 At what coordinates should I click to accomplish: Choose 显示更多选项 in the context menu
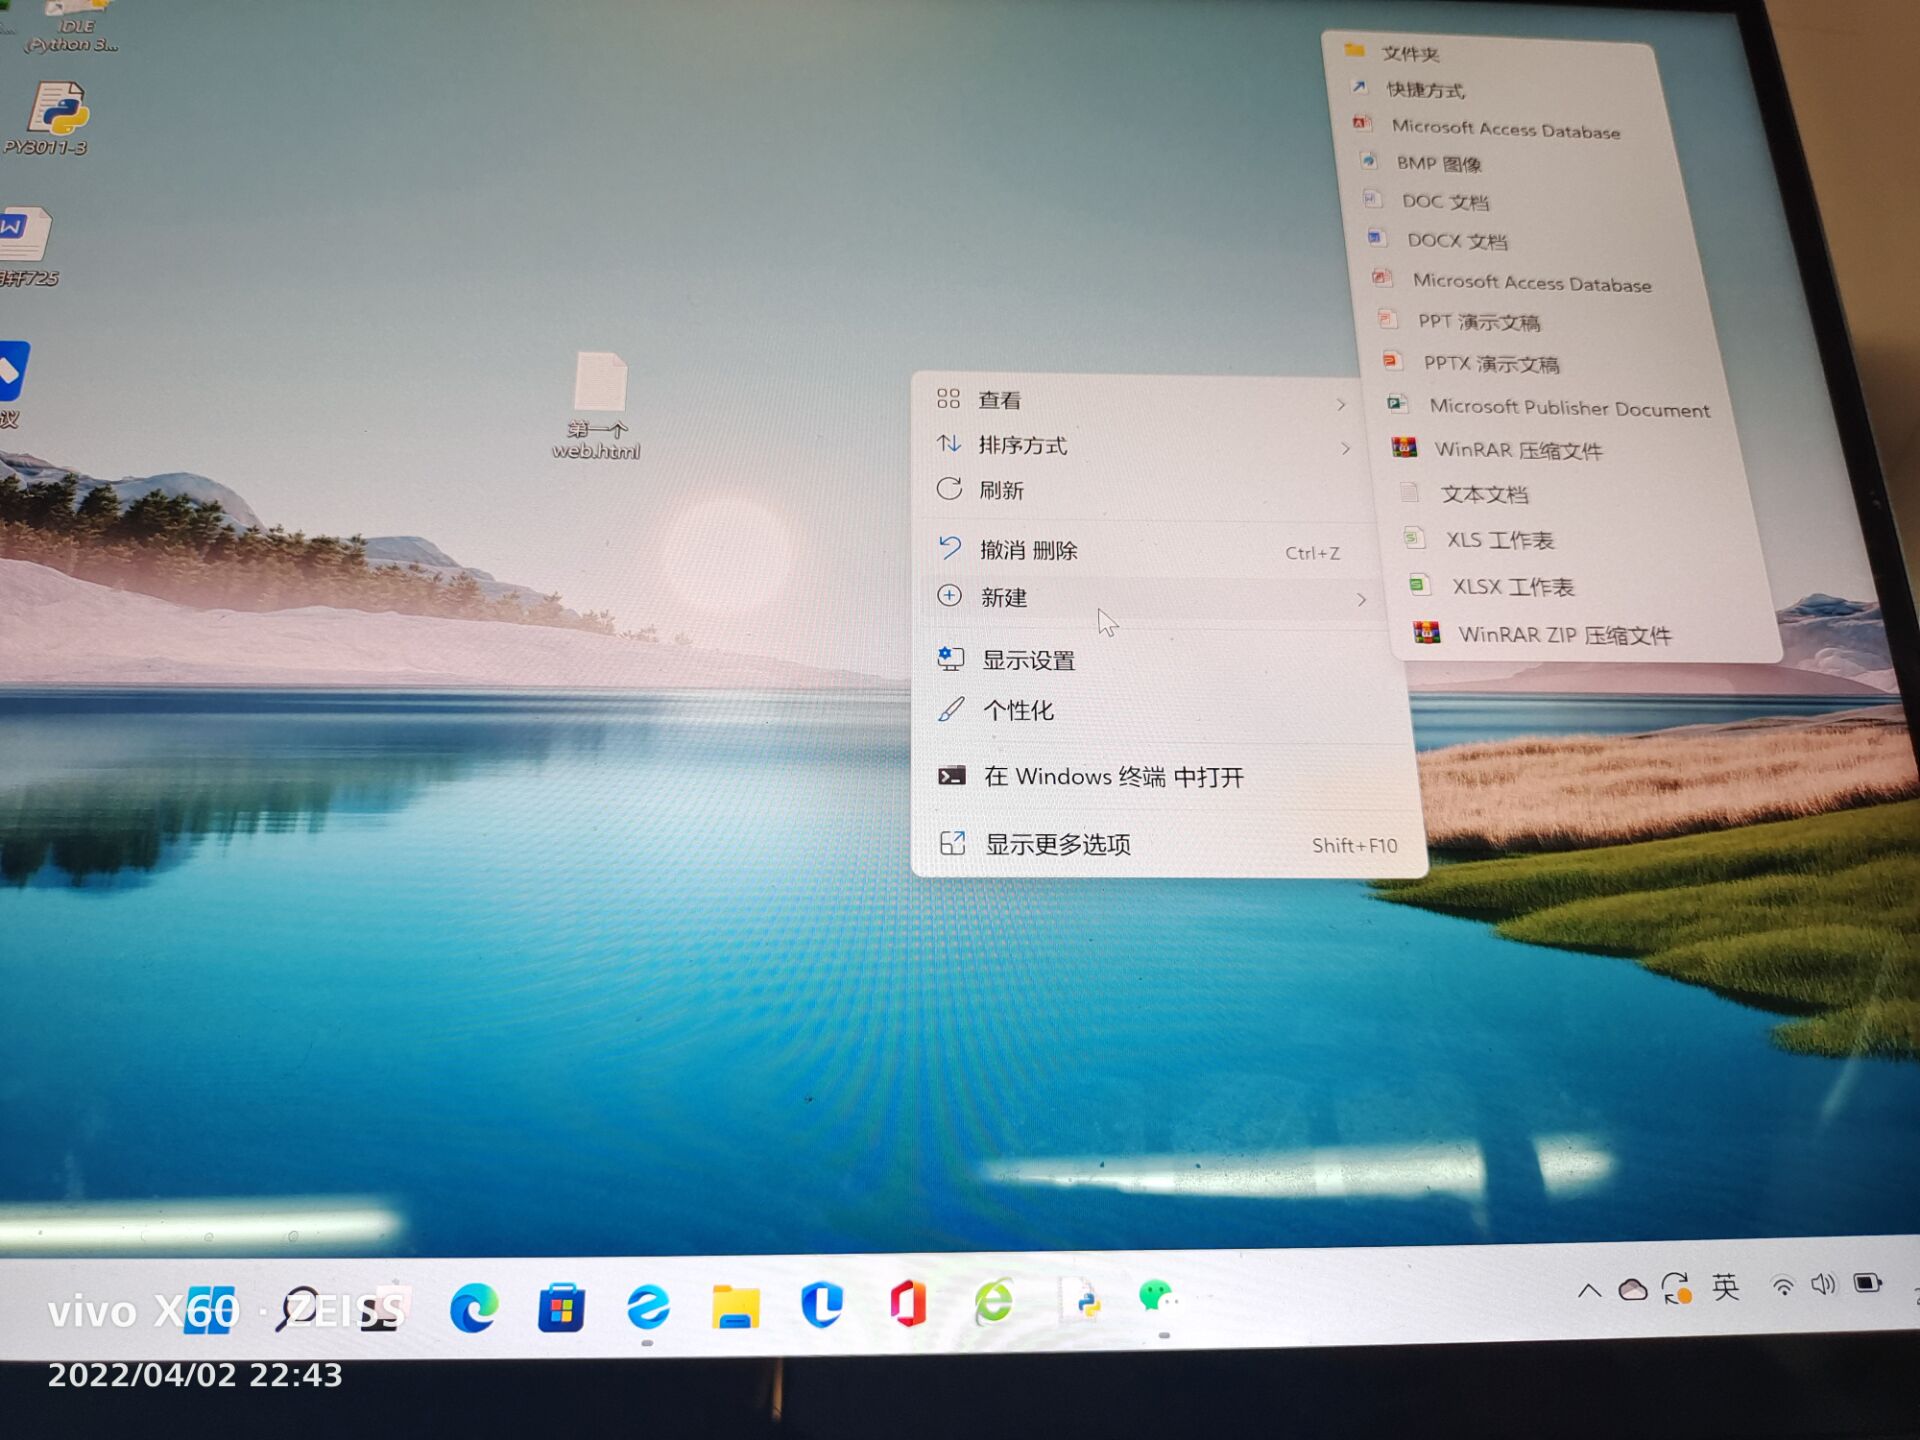tap(1172, 845)
